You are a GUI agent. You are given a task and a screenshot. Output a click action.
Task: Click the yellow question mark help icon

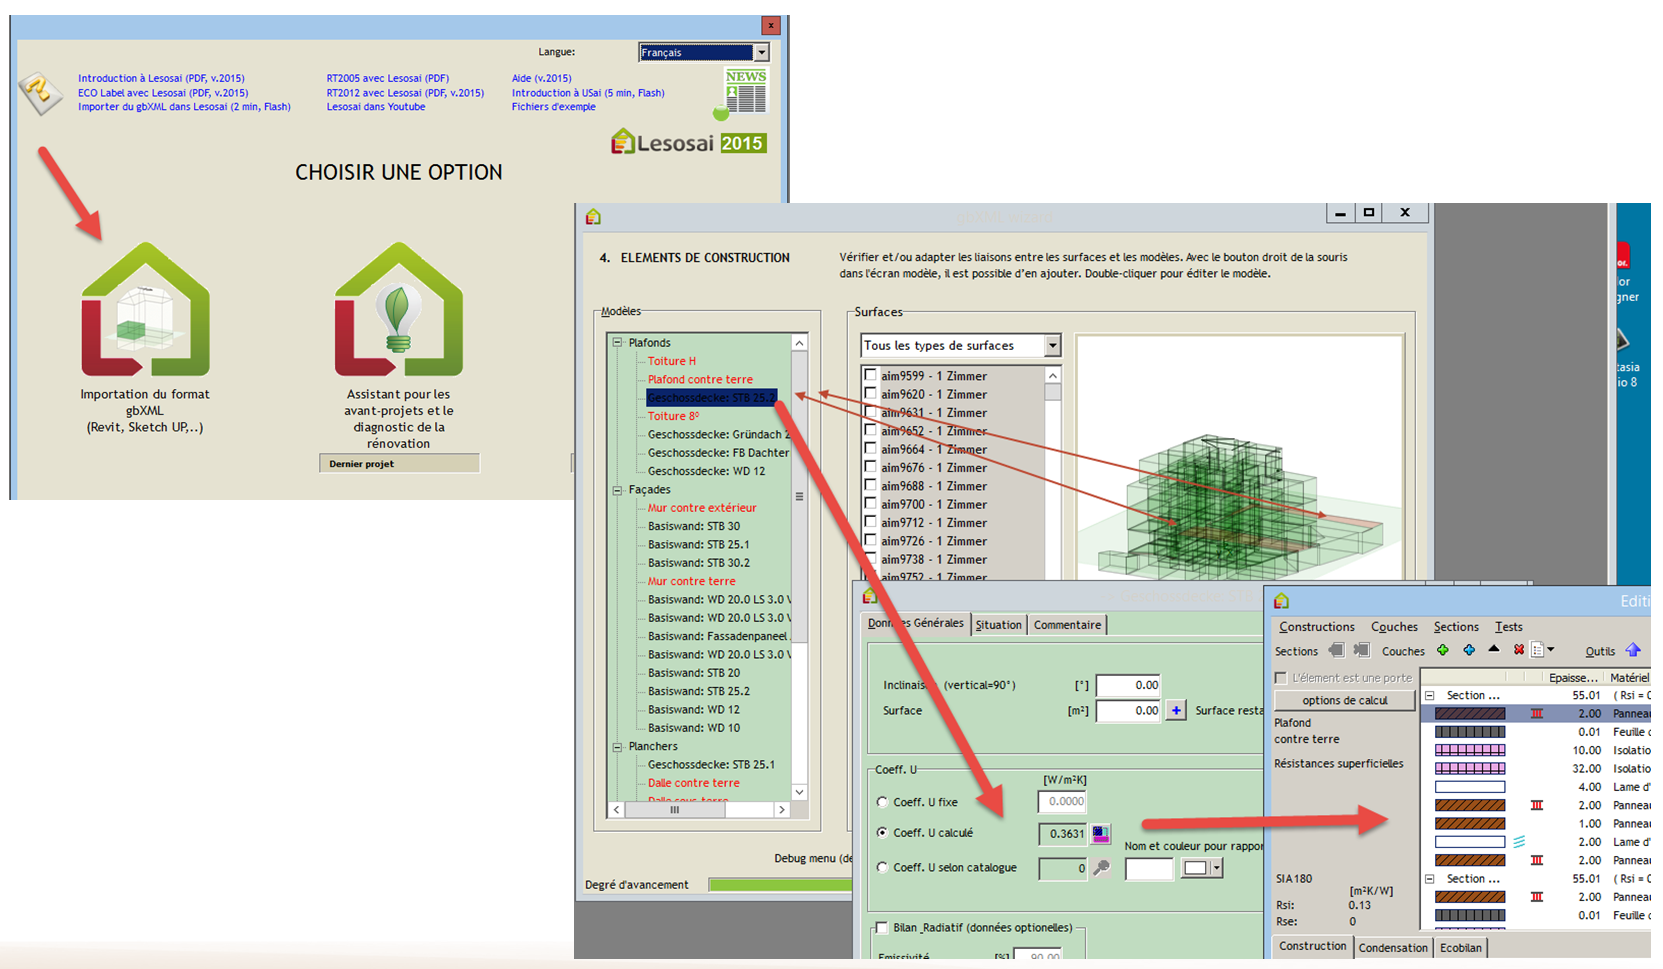(x=40, y=93)
